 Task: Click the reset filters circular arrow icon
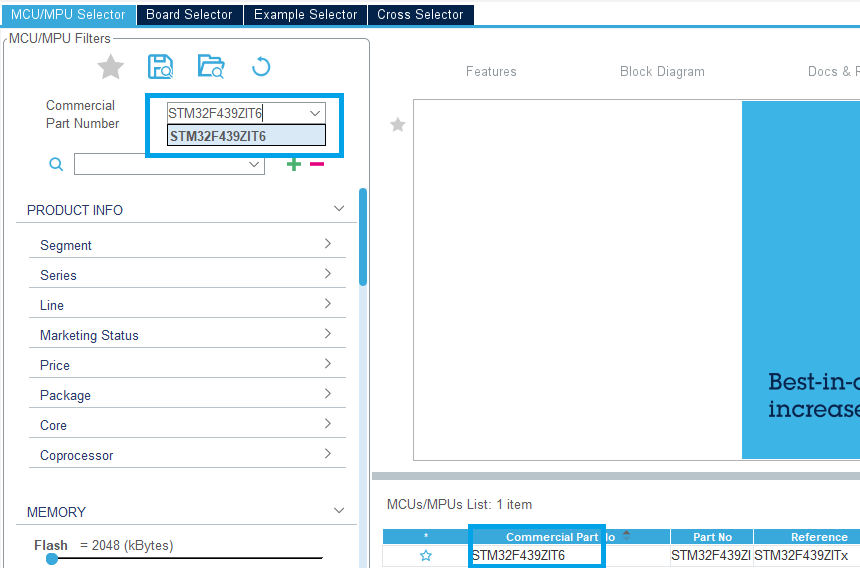pyautogui.click(x=261, y=67)
